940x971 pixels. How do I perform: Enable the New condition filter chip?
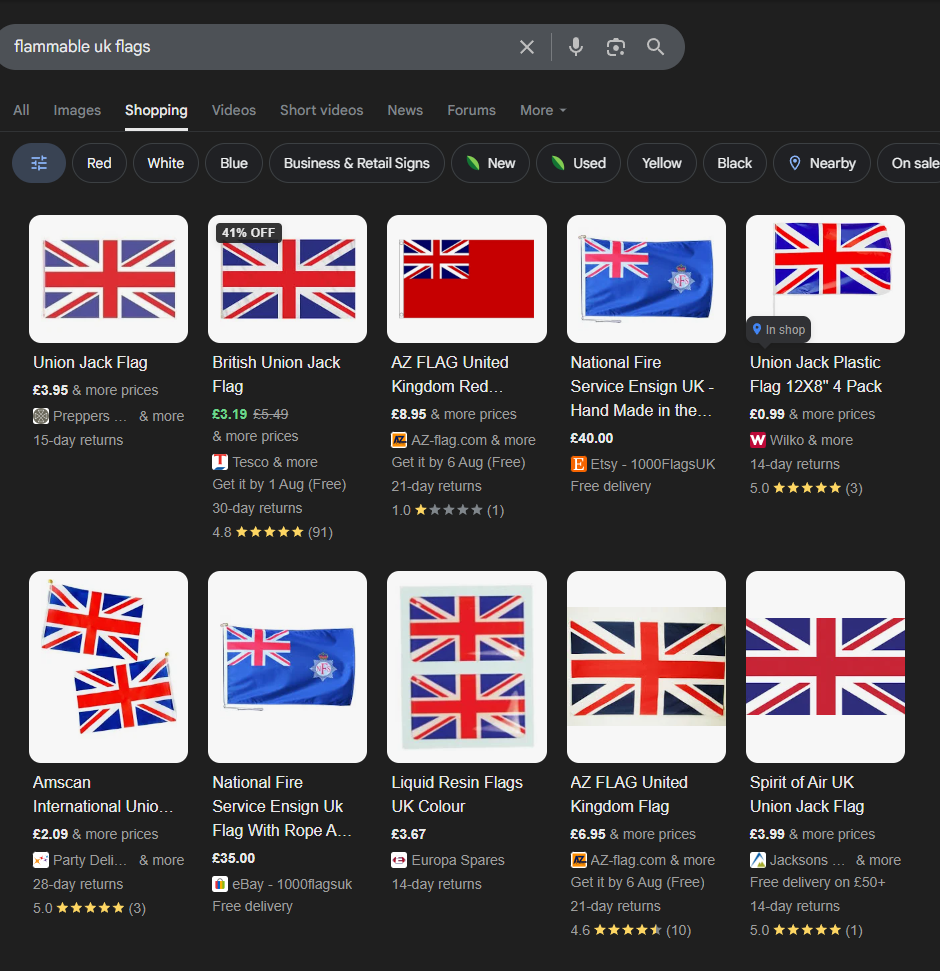pos(490,163)
